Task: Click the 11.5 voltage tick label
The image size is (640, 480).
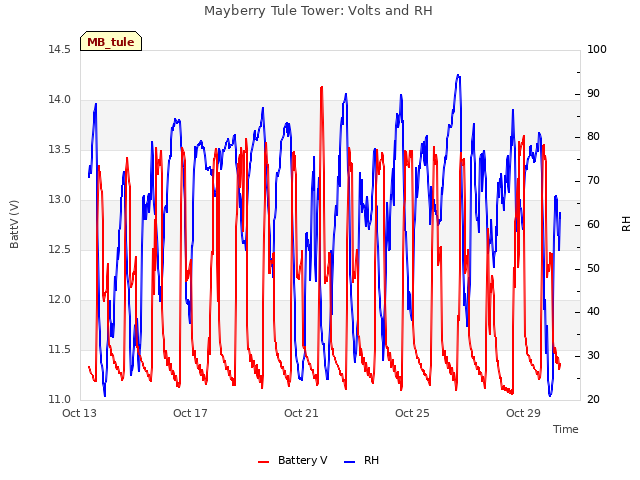Action: (x=60, y=349)
